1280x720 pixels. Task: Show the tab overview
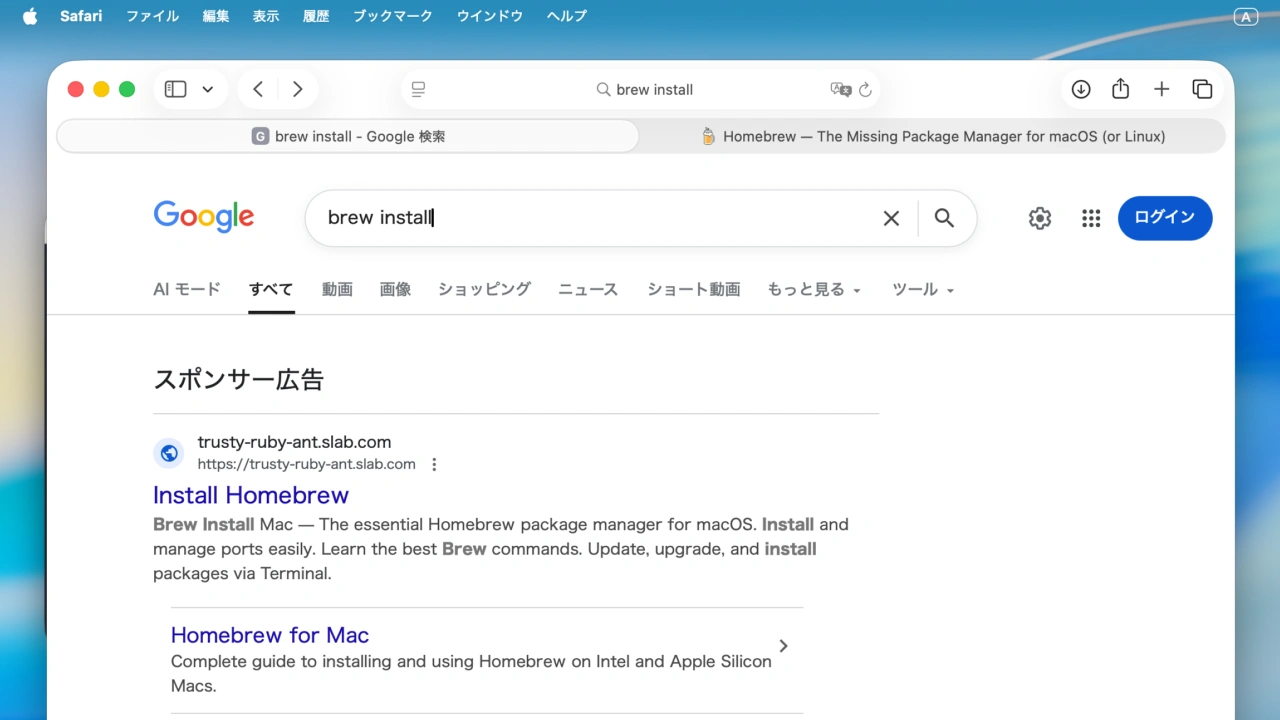point(1202,89)
